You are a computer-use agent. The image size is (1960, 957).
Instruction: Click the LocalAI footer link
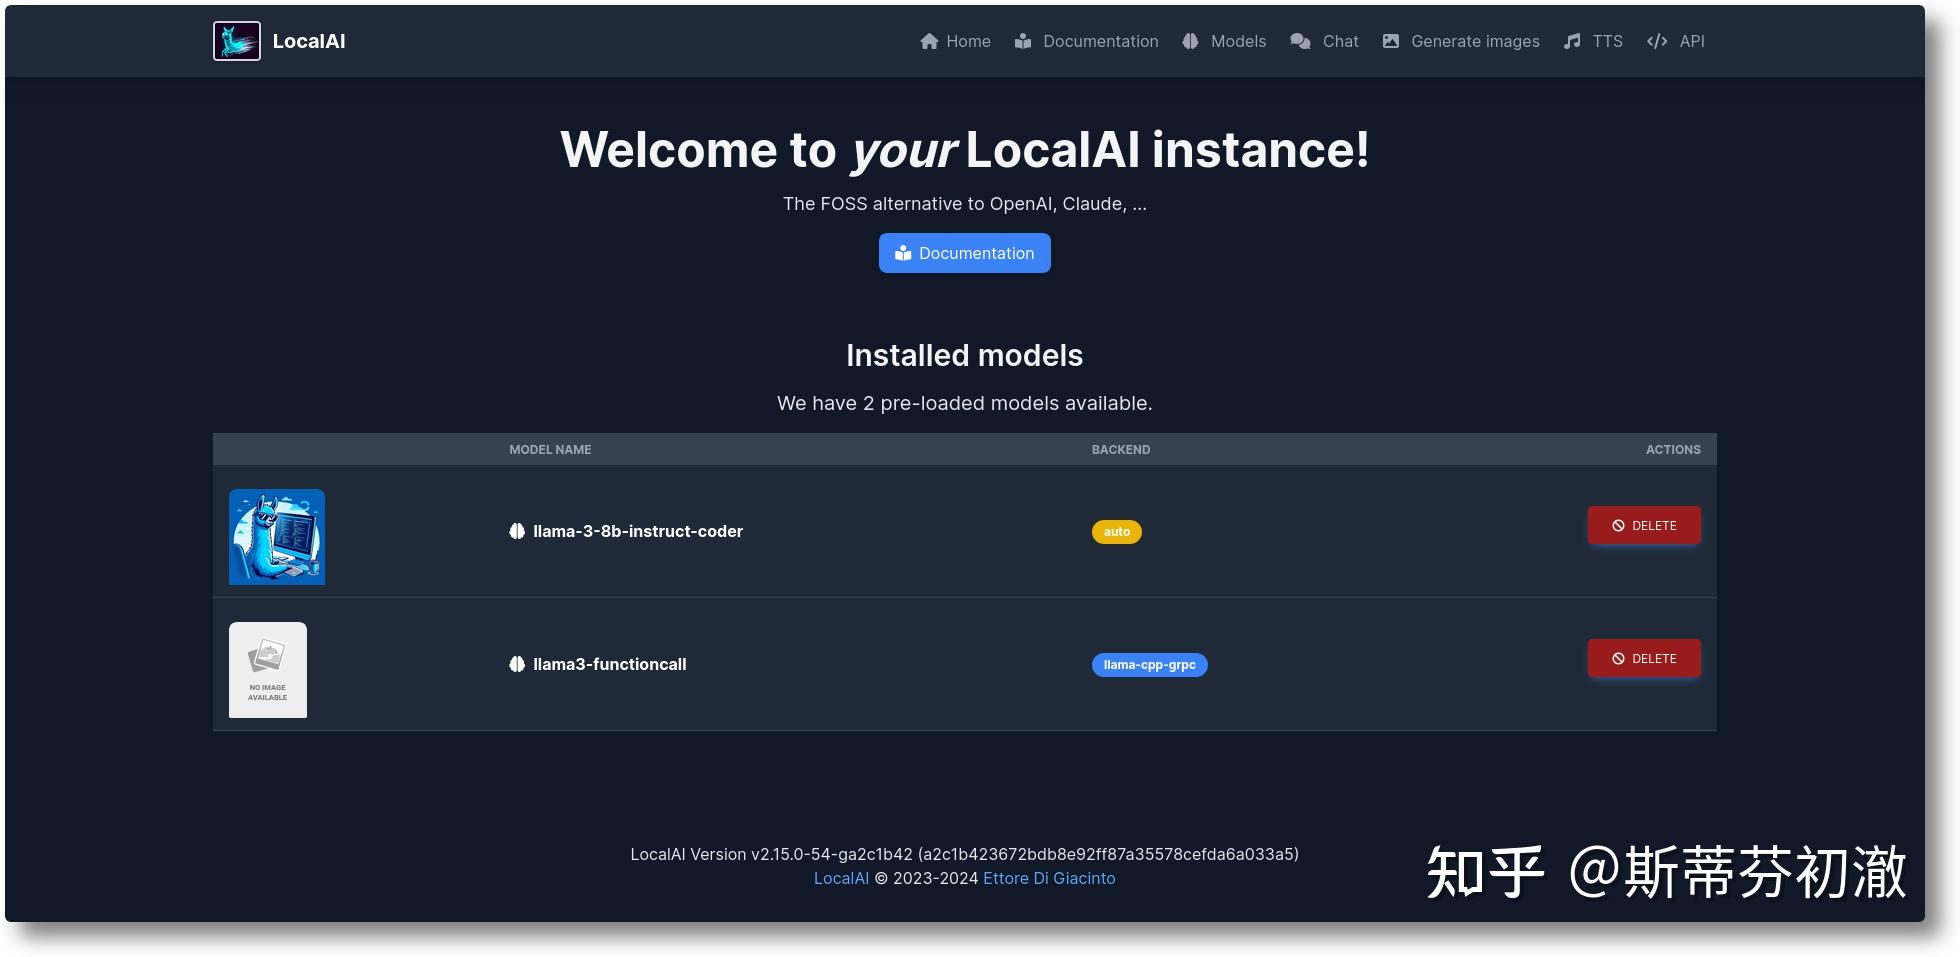840,878
